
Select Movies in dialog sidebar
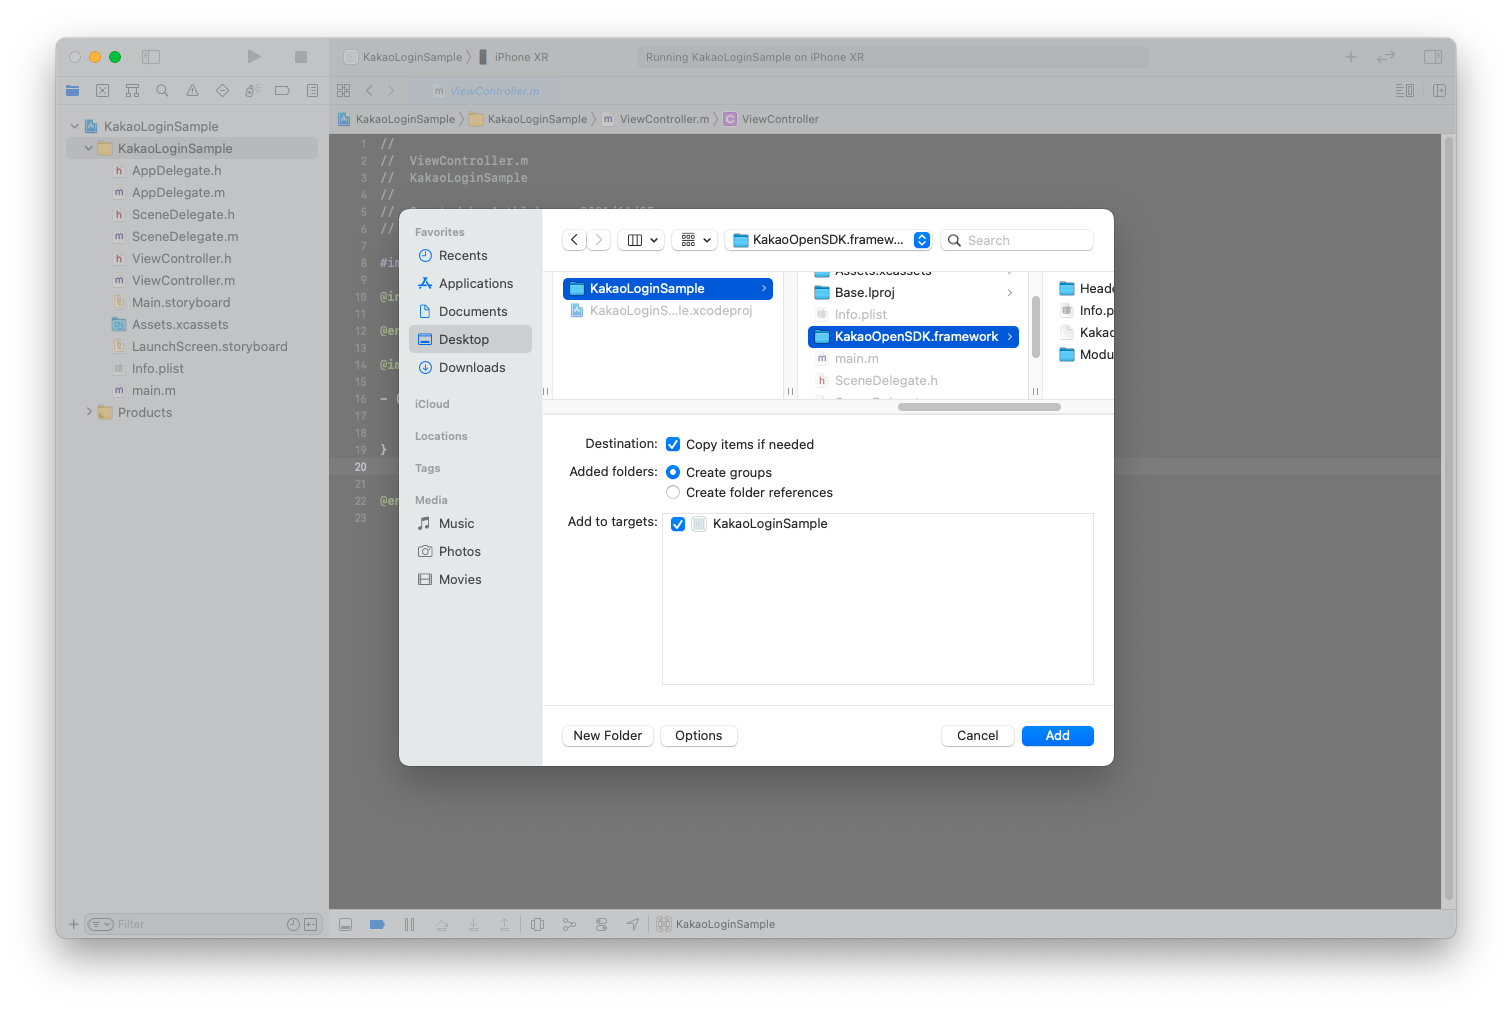click(x=470, y=580)
